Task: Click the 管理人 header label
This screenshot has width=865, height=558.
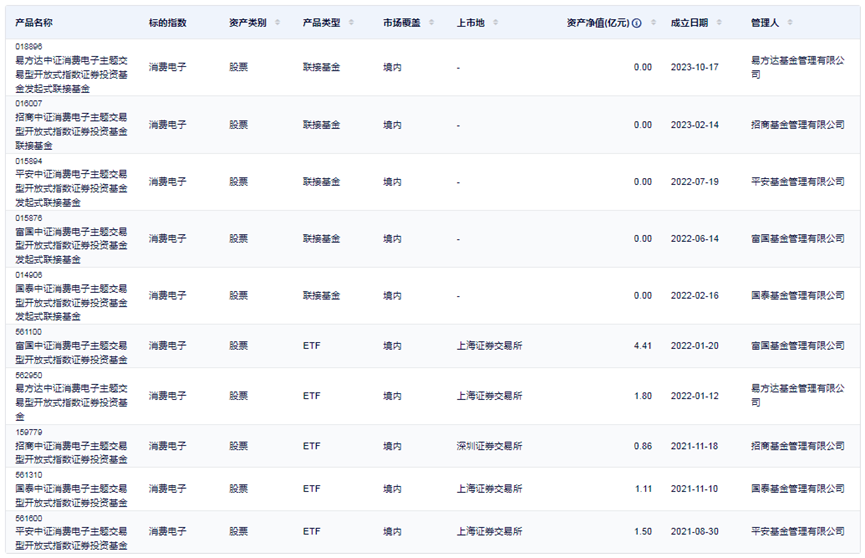Action: tap(765, 23)
